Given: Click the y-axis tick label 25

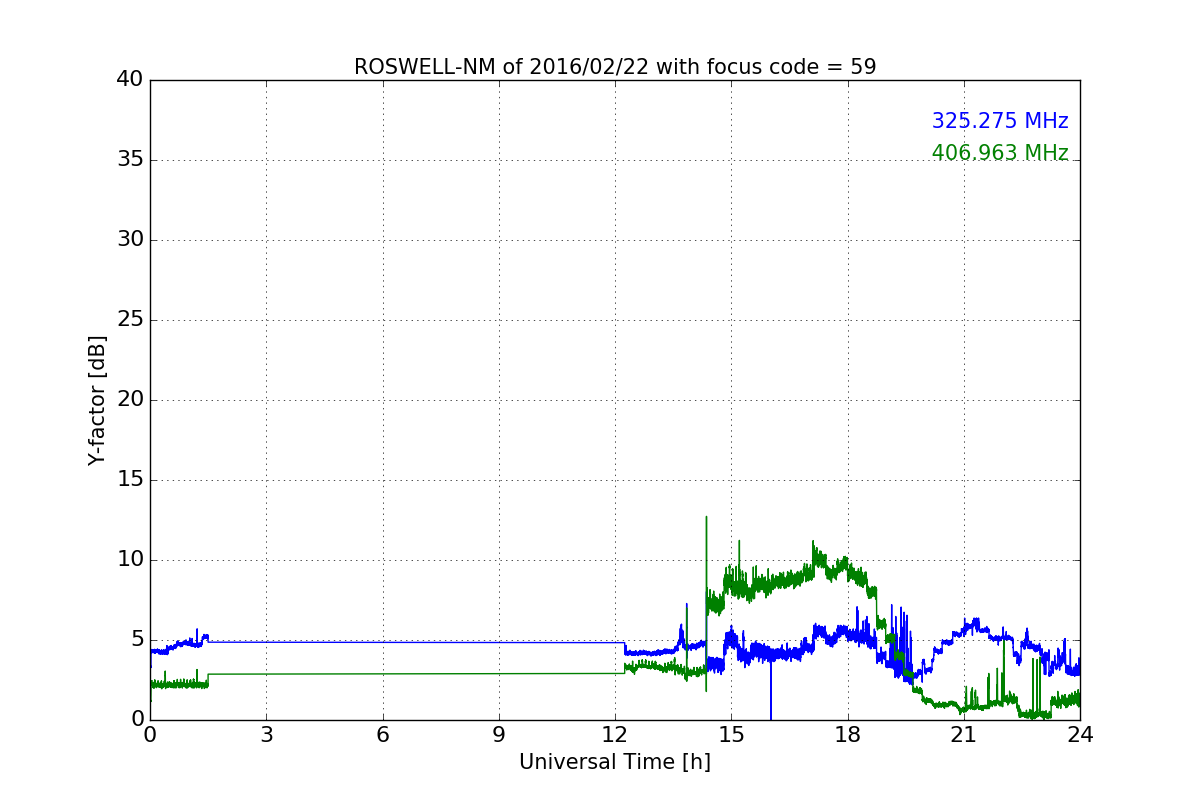Looking at the screenshot, I should click(130, 320).
